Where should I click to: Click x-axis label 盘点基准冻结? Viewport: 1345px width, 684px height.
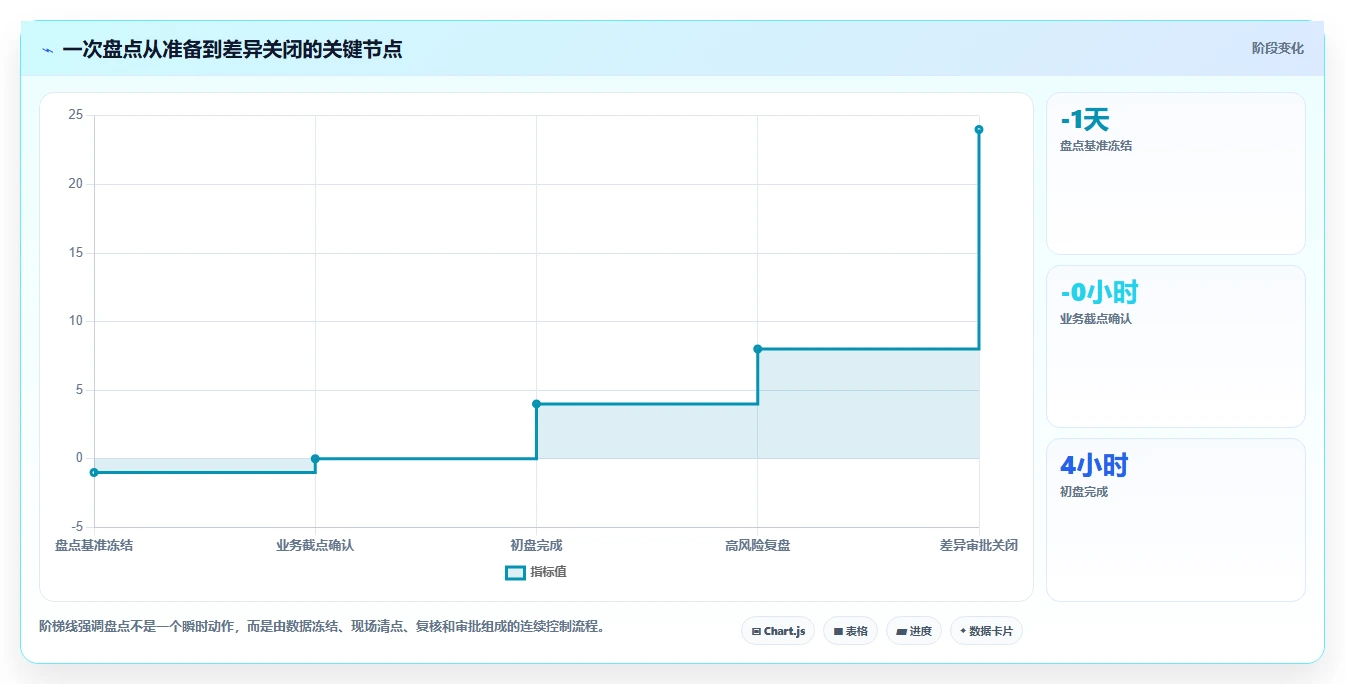pyautogui.click(x=94, y=545)
